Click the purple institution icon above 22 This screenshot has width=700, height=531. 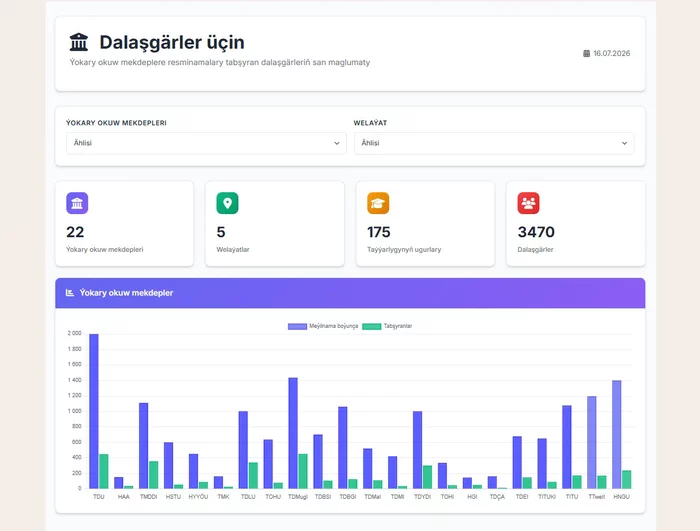pyautogui.click(x=77, y=203)
